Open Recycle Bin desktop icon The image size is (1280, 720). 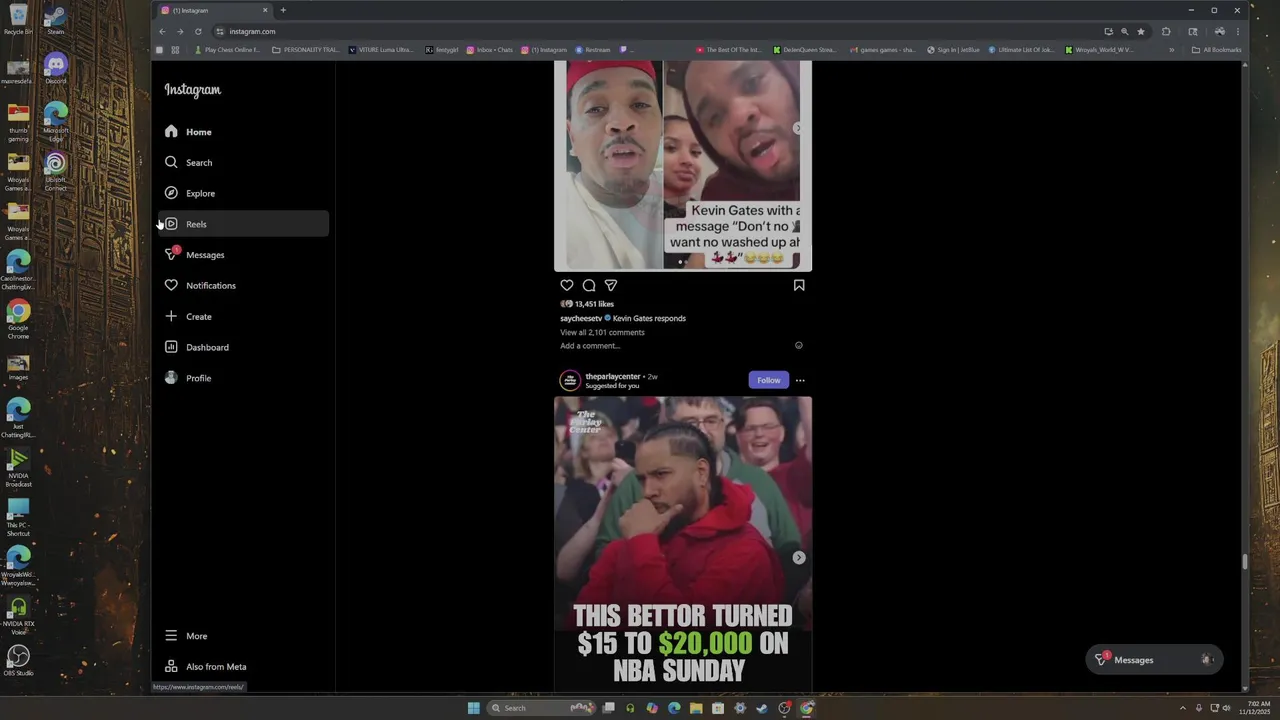click(x=18, y=19)
